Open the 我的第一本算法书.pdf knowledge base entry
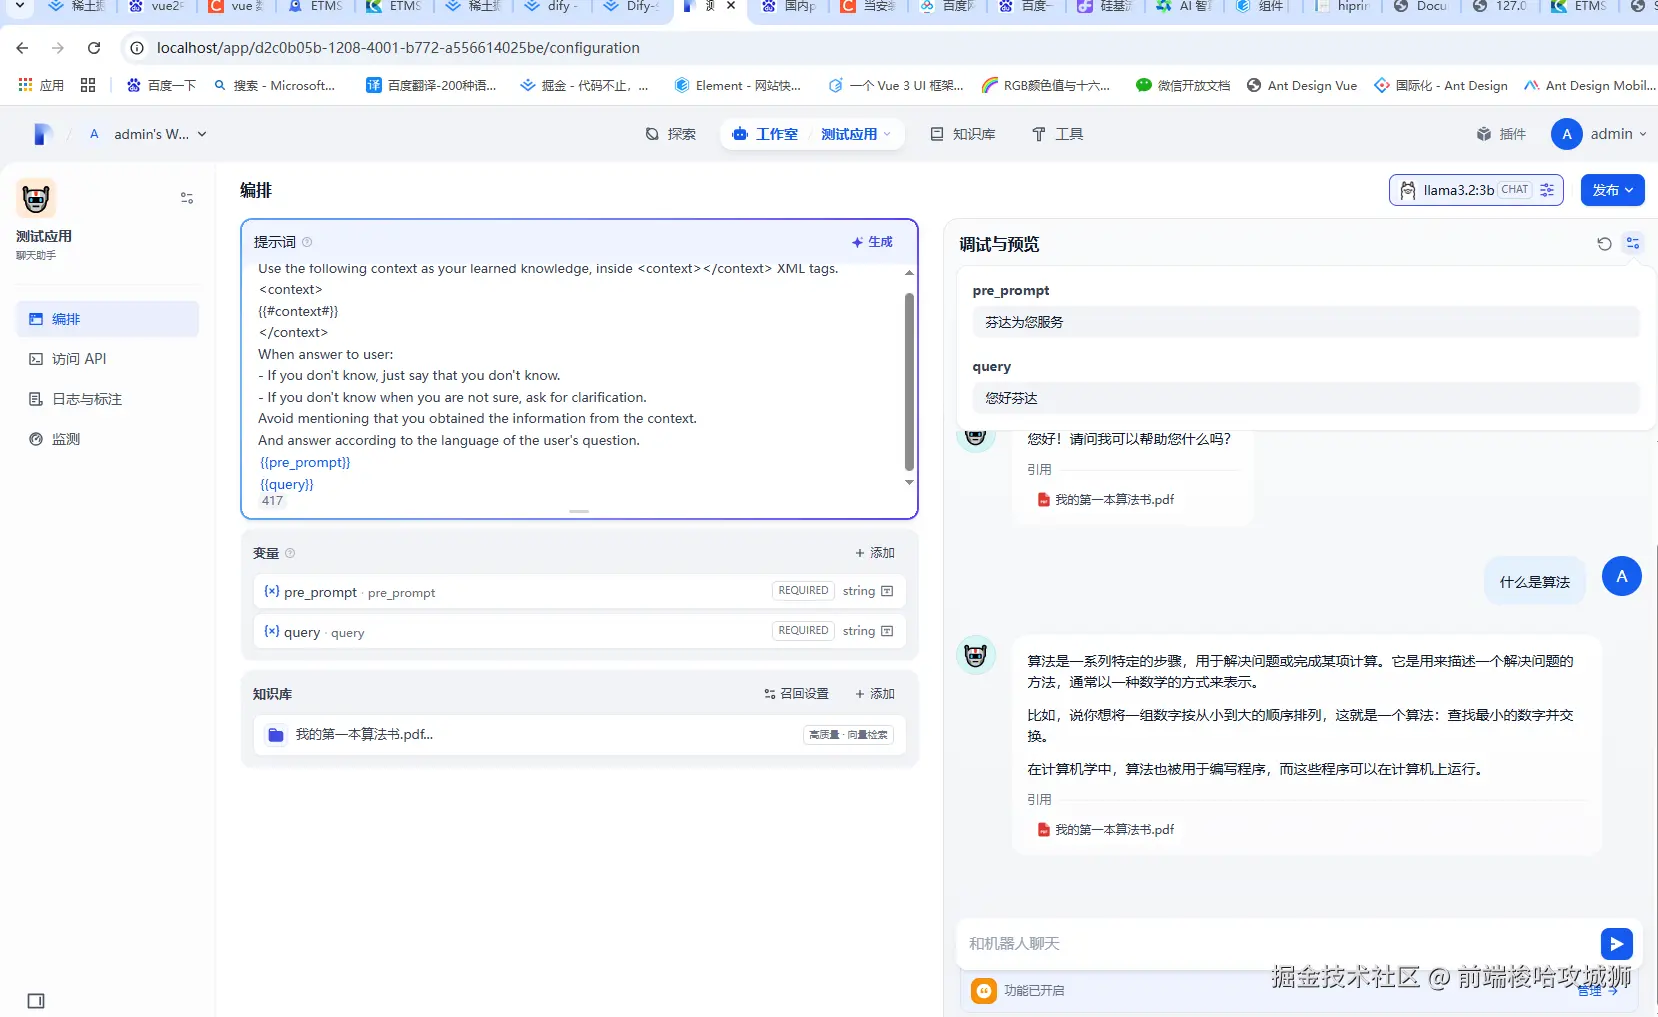This screenshot has width=1658, height=1017. click(x=579, y=735)
